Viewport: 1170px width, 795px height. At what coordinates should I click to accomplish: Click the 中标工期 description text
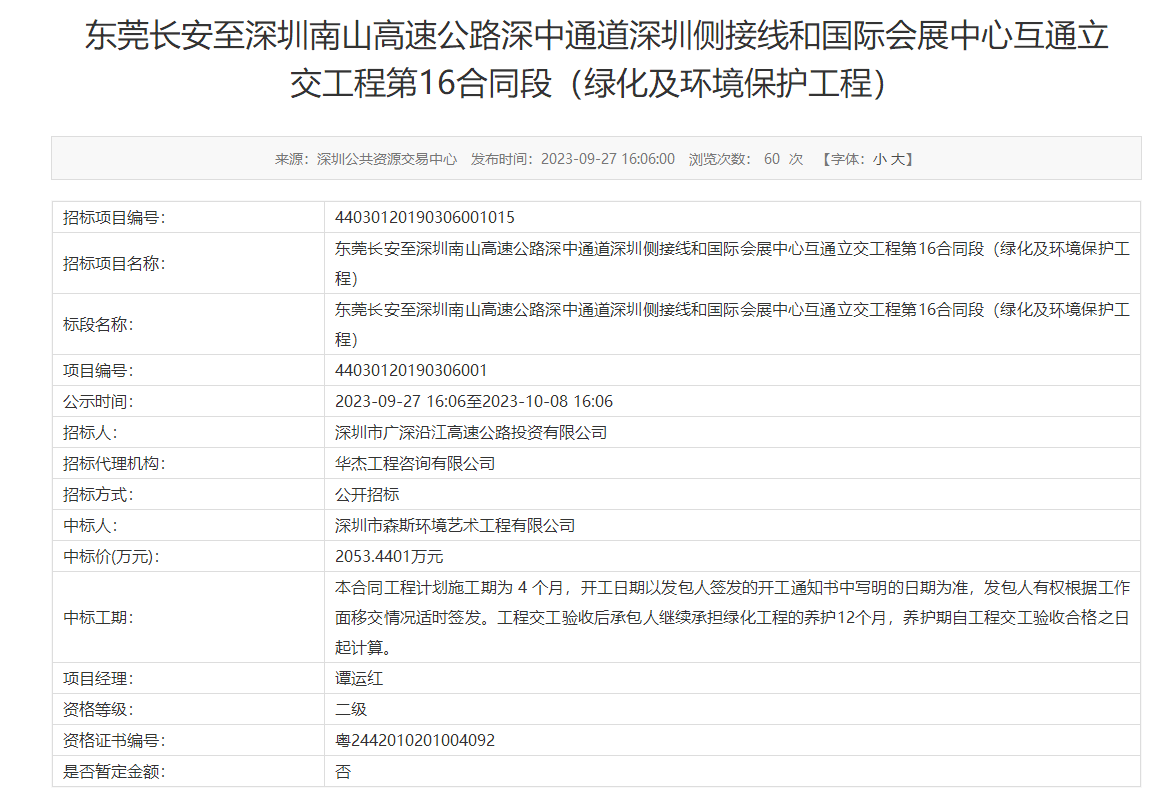pyautogui.click(x=732, y=617)
